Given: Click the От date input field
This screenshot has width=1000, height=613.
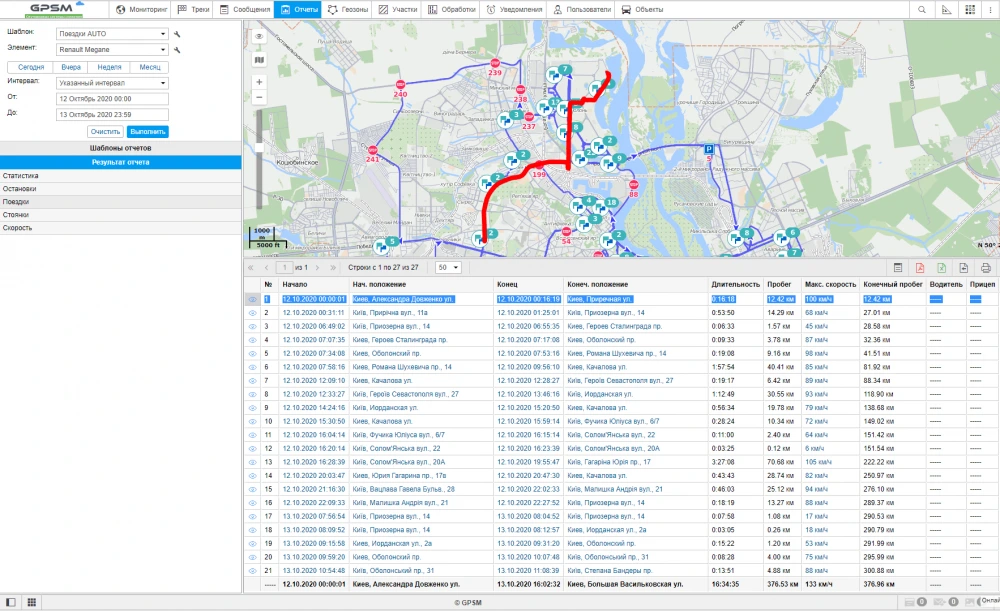Looking at the screenshot, I should pyautogui.click(x=112, y=99).
